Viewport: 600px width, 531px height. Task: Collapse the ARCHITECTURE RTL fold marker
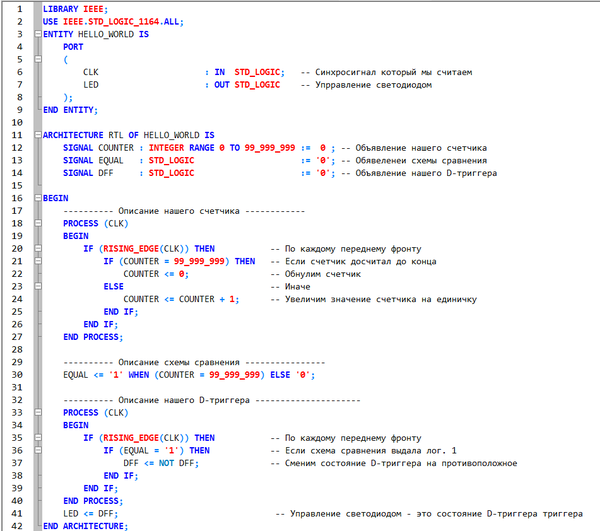[36, 134]
